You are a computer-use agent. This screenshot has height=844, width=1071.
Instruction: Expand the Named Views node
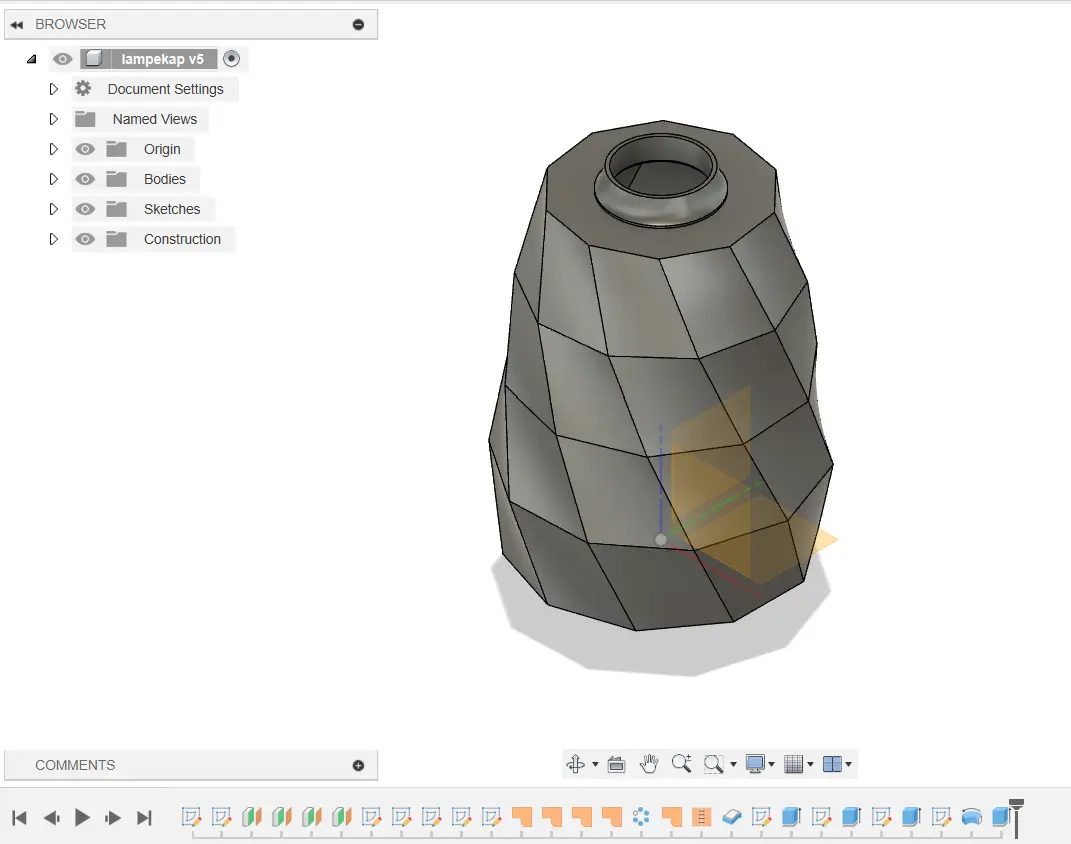click(x=53, y=119)
